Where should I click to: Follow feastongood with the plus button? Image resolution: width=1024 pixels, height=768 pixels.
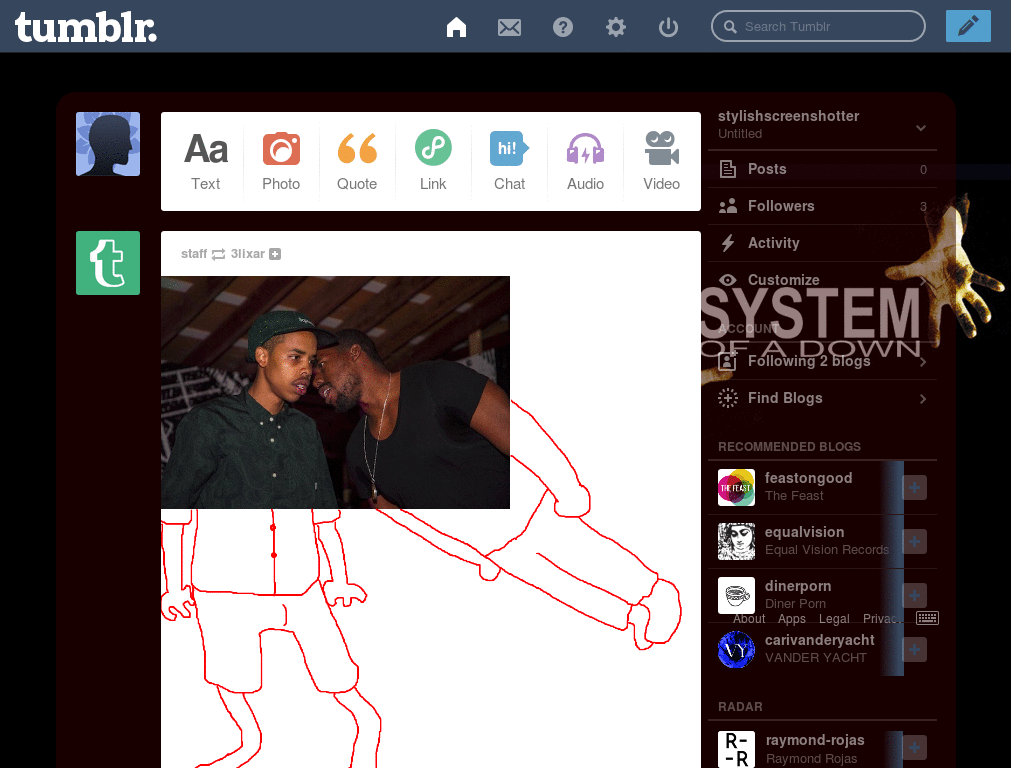[x=914, y=487]
